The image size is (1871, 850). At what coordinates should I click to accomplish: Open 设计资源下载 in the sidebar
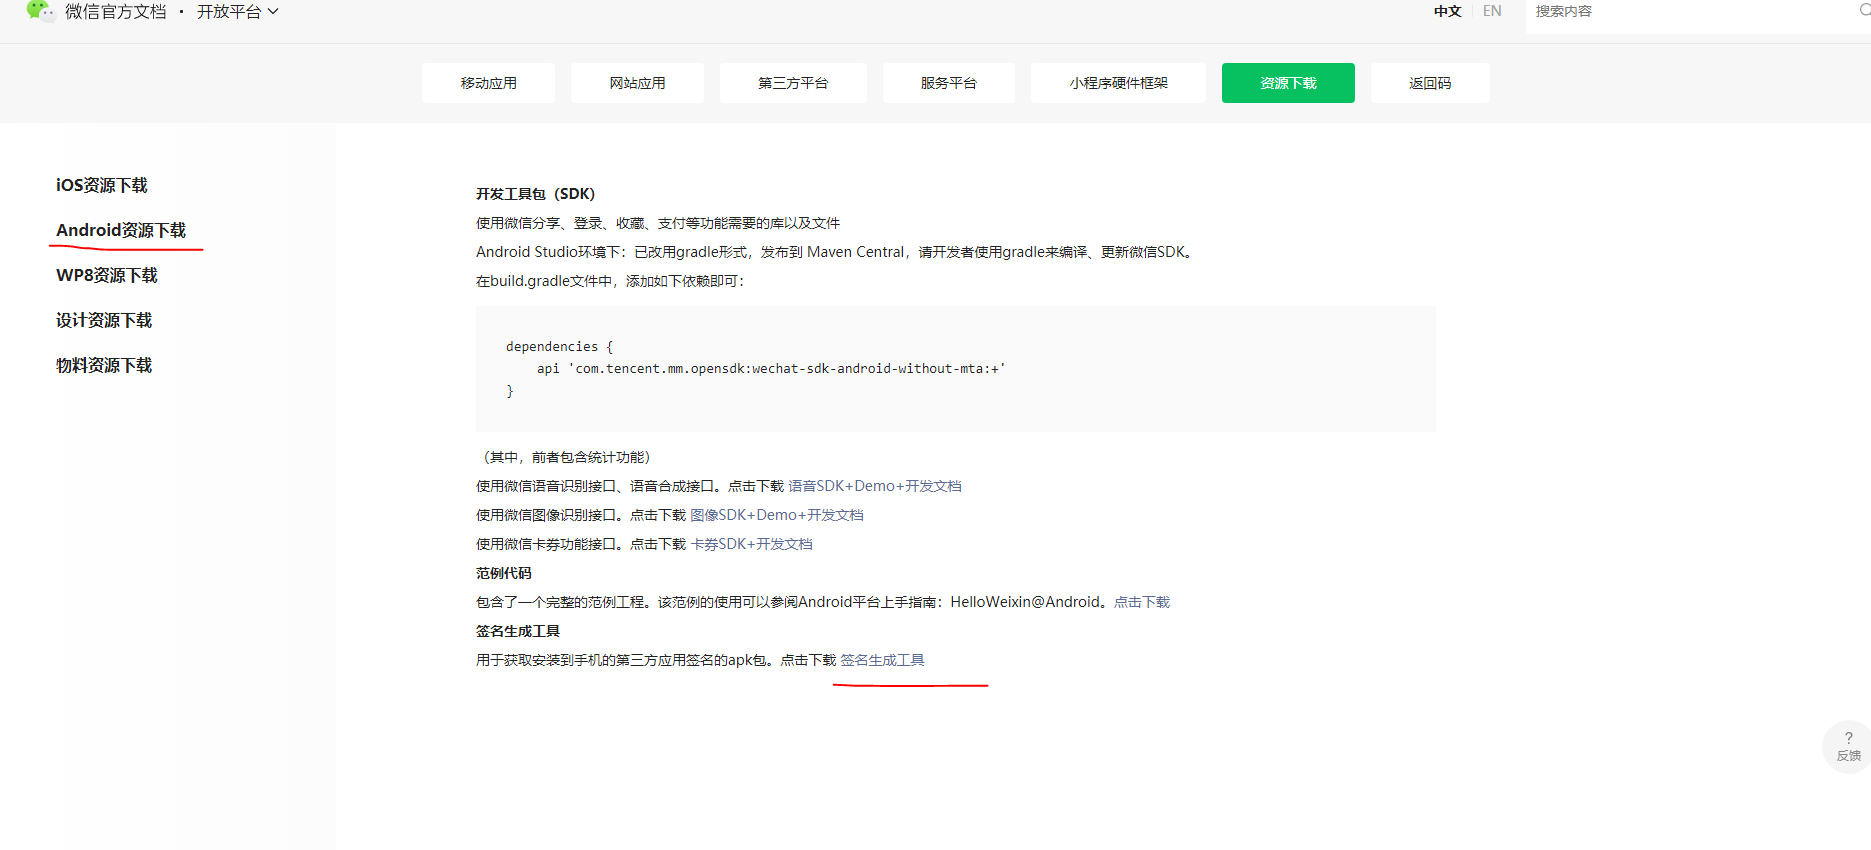pyautogui.click(x=104, y=320)
